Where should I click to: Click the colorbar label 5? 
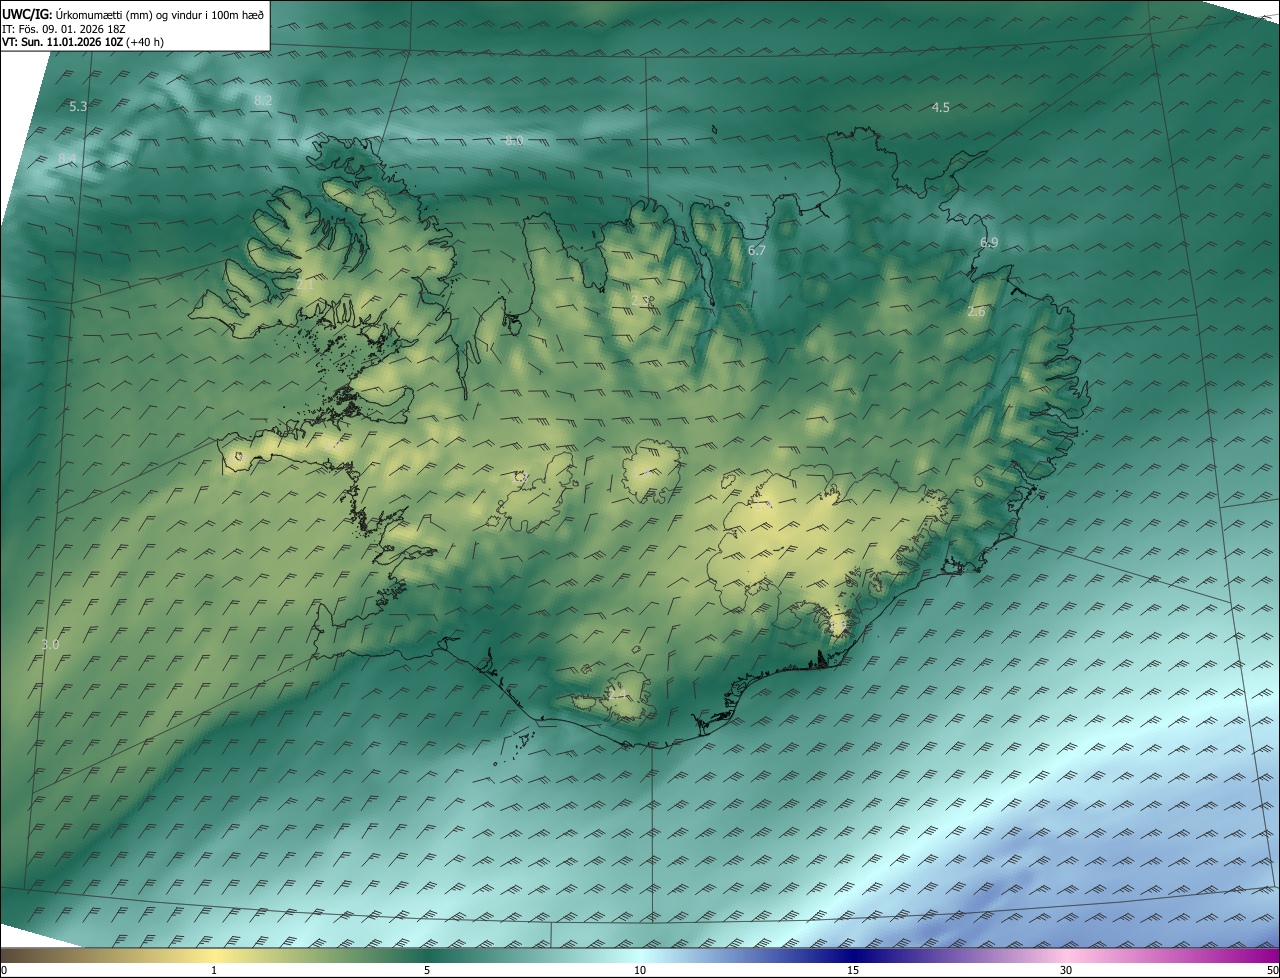click(x=427, y=970)
